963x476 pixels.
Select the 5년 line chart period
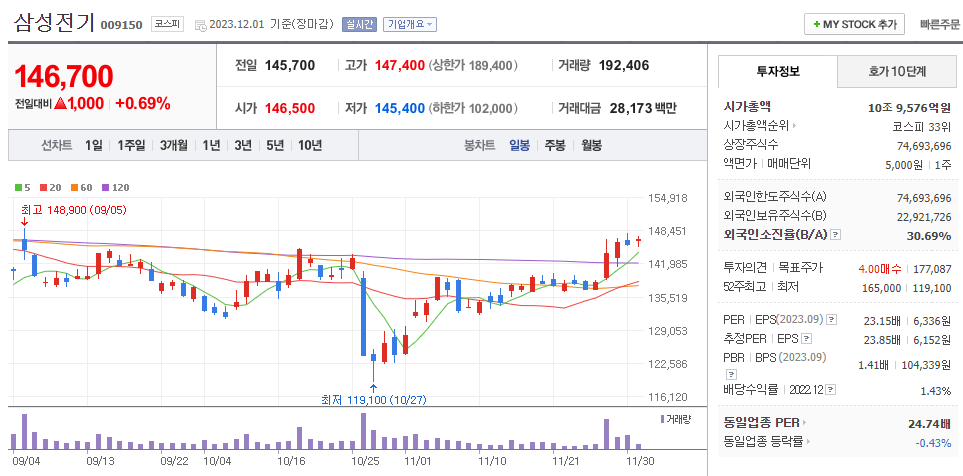[x=275, y=146]
